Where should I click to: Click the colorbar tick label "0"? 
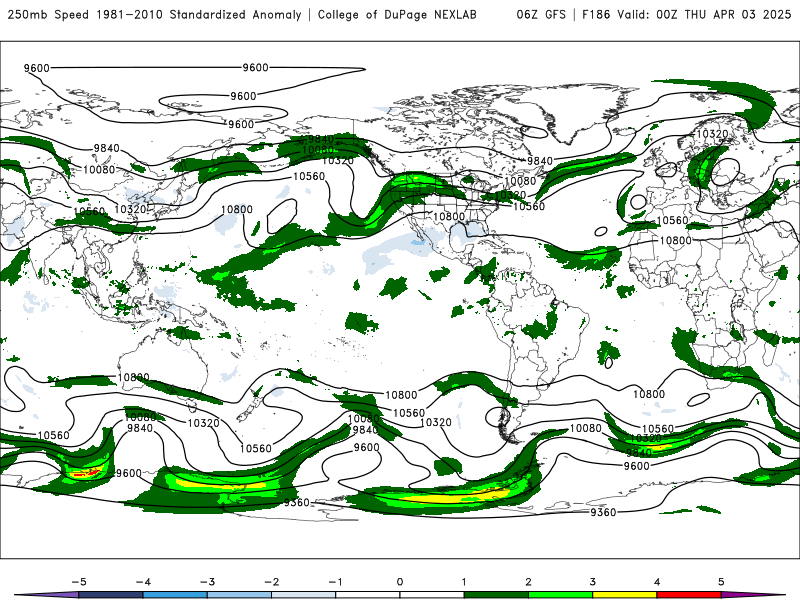click(400, 582)
